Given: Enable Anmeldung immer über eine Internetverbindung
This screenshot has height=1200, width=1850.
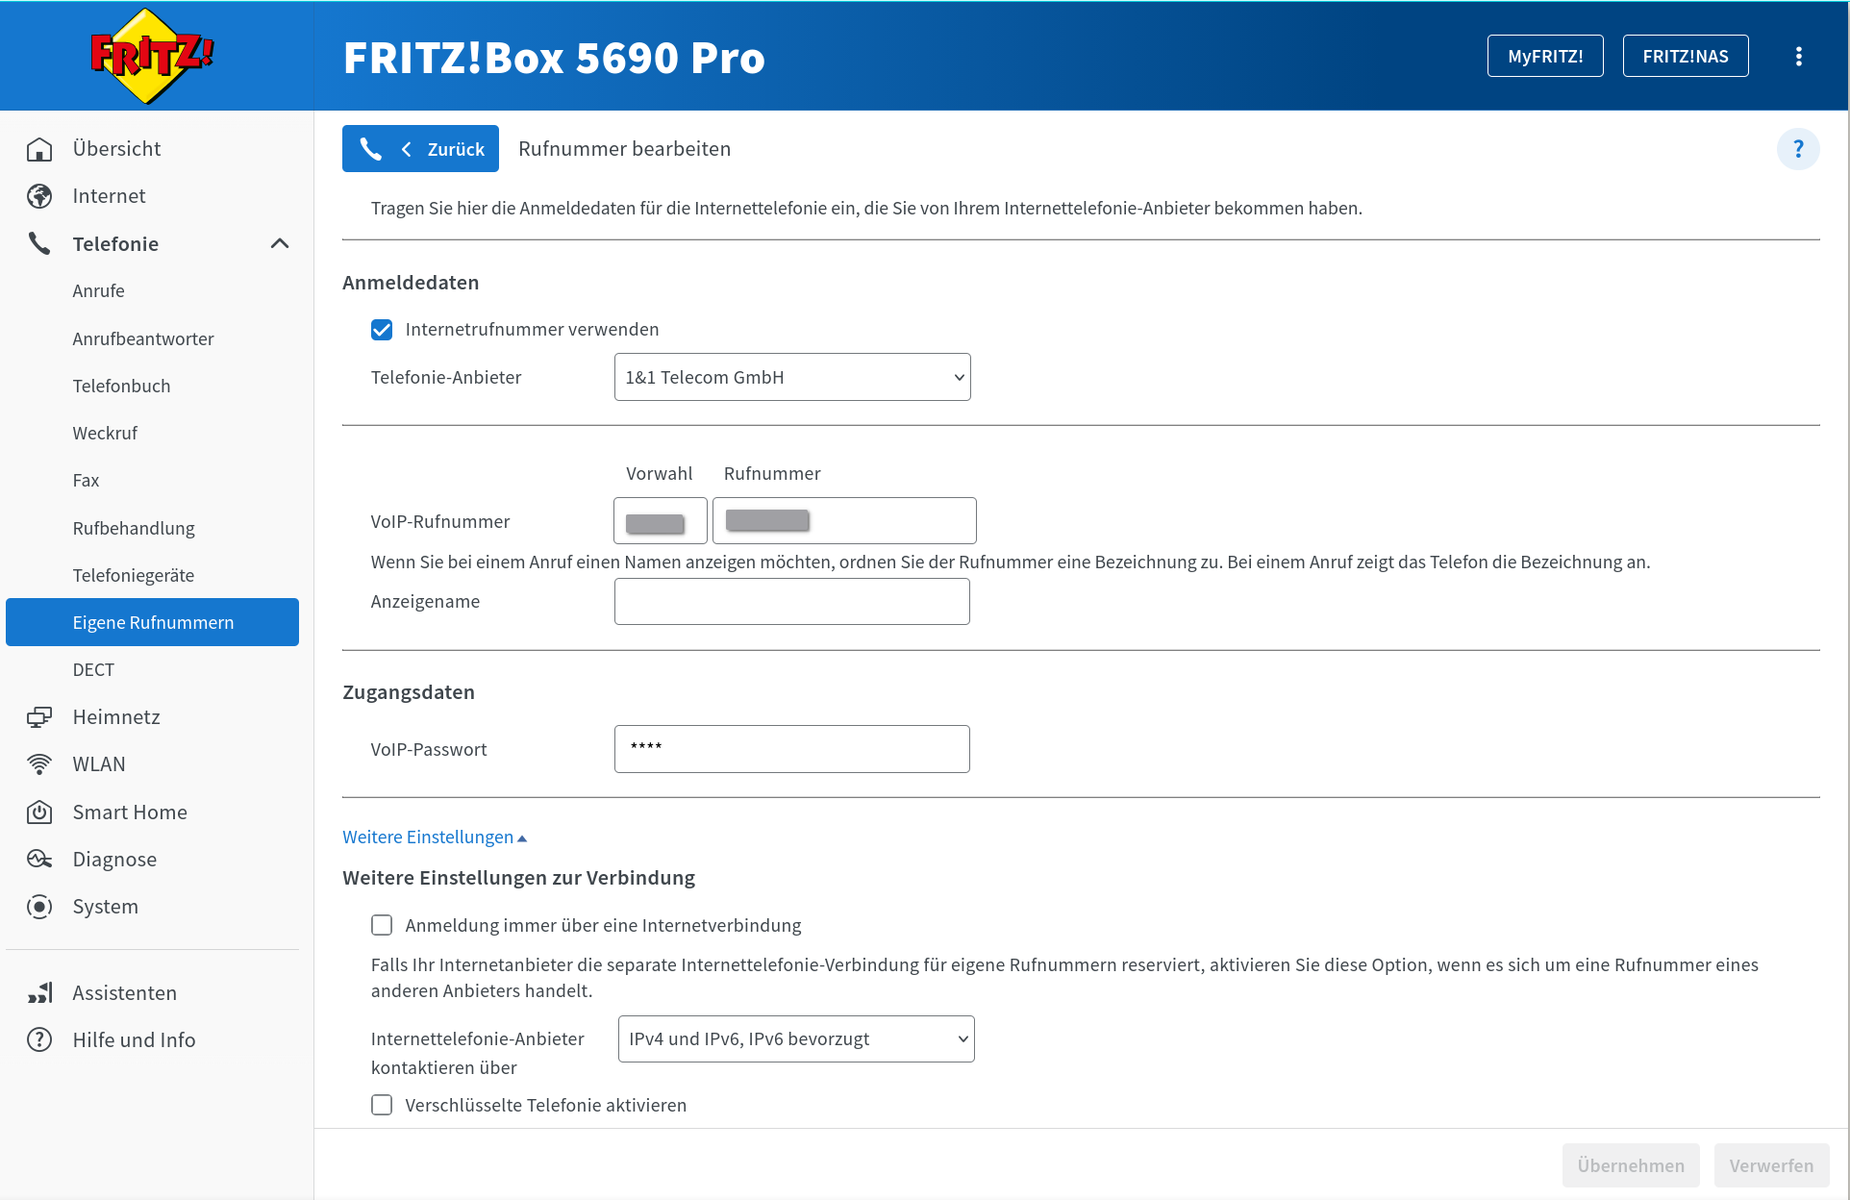Looking at the screenshot, I should [382, 925].
